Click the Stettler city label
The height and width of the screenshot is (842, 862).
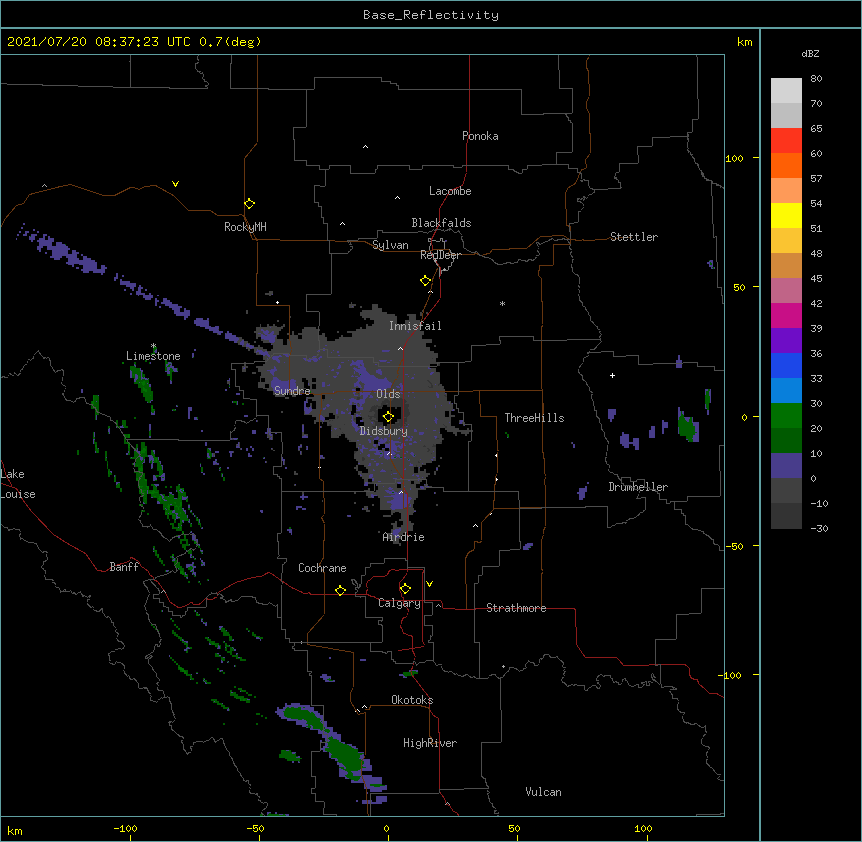(634, 237)
